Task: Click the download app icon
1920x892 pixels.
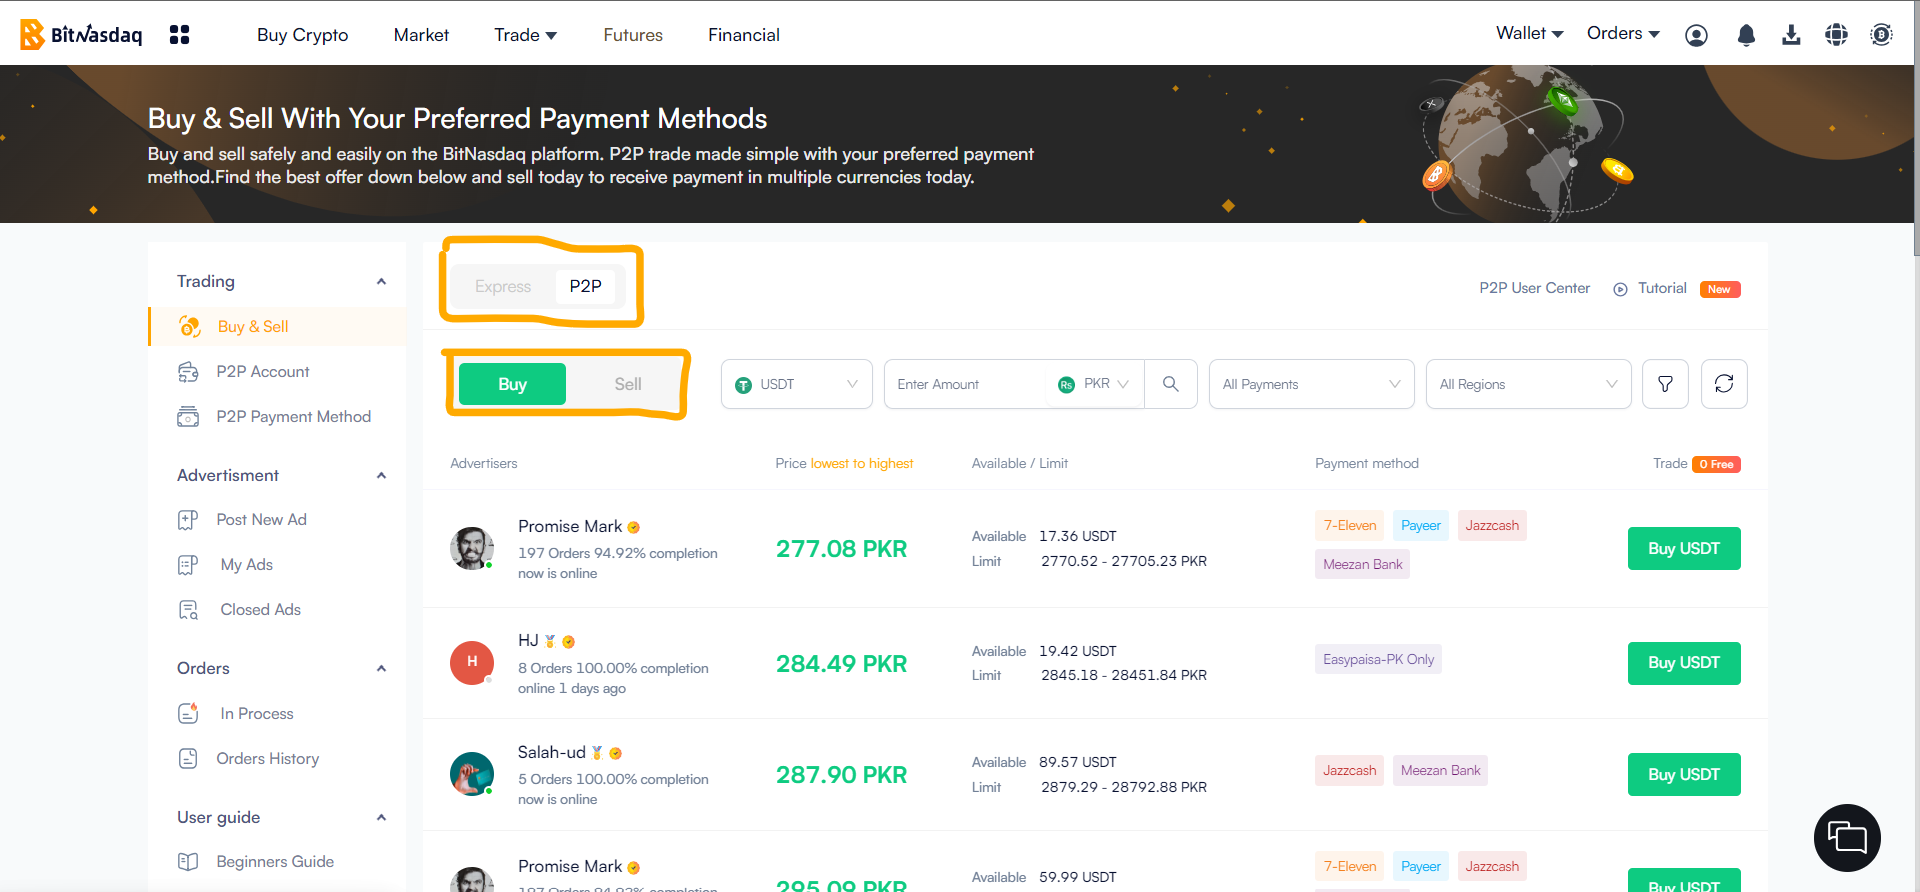Action: coord(1791,35)
